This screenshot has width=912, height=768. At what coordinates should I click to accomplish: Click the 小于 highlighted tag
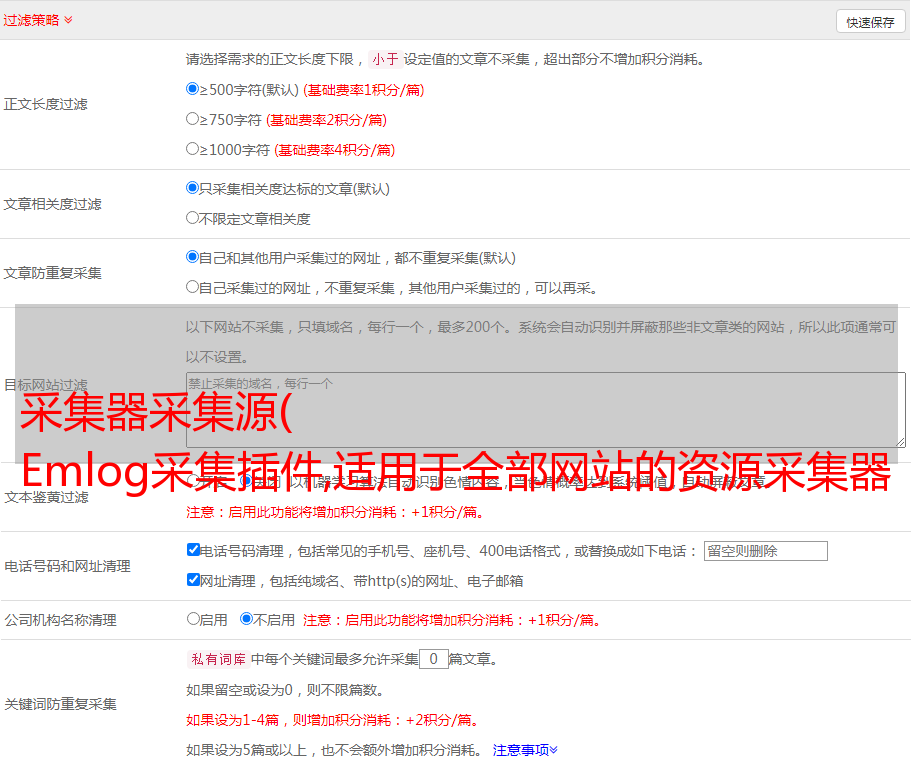[385, 59]
